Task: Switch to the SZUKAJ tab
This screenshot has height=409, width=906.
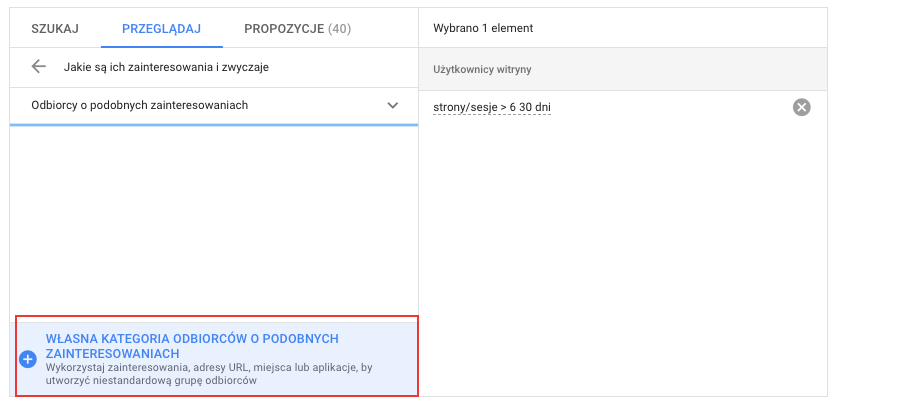Action: pos(55,29)
